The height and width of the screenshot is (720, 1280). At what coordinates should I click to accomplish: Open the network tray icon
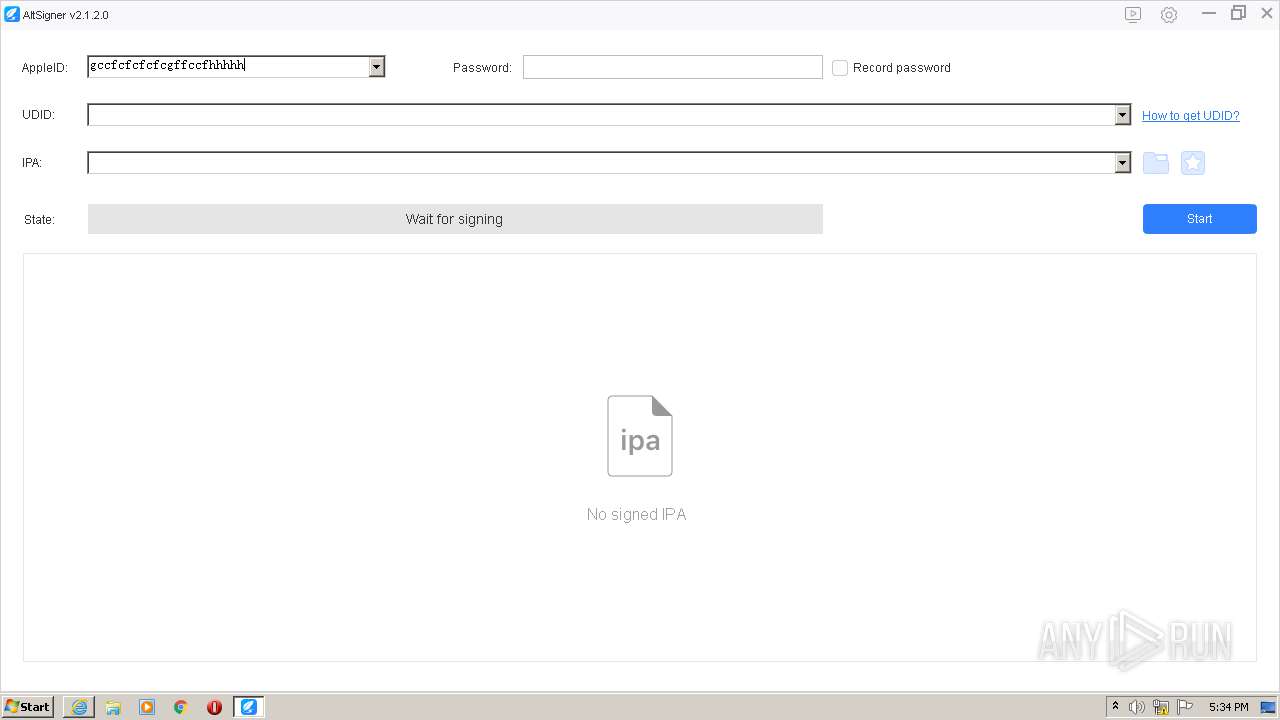click(1161, 707)
